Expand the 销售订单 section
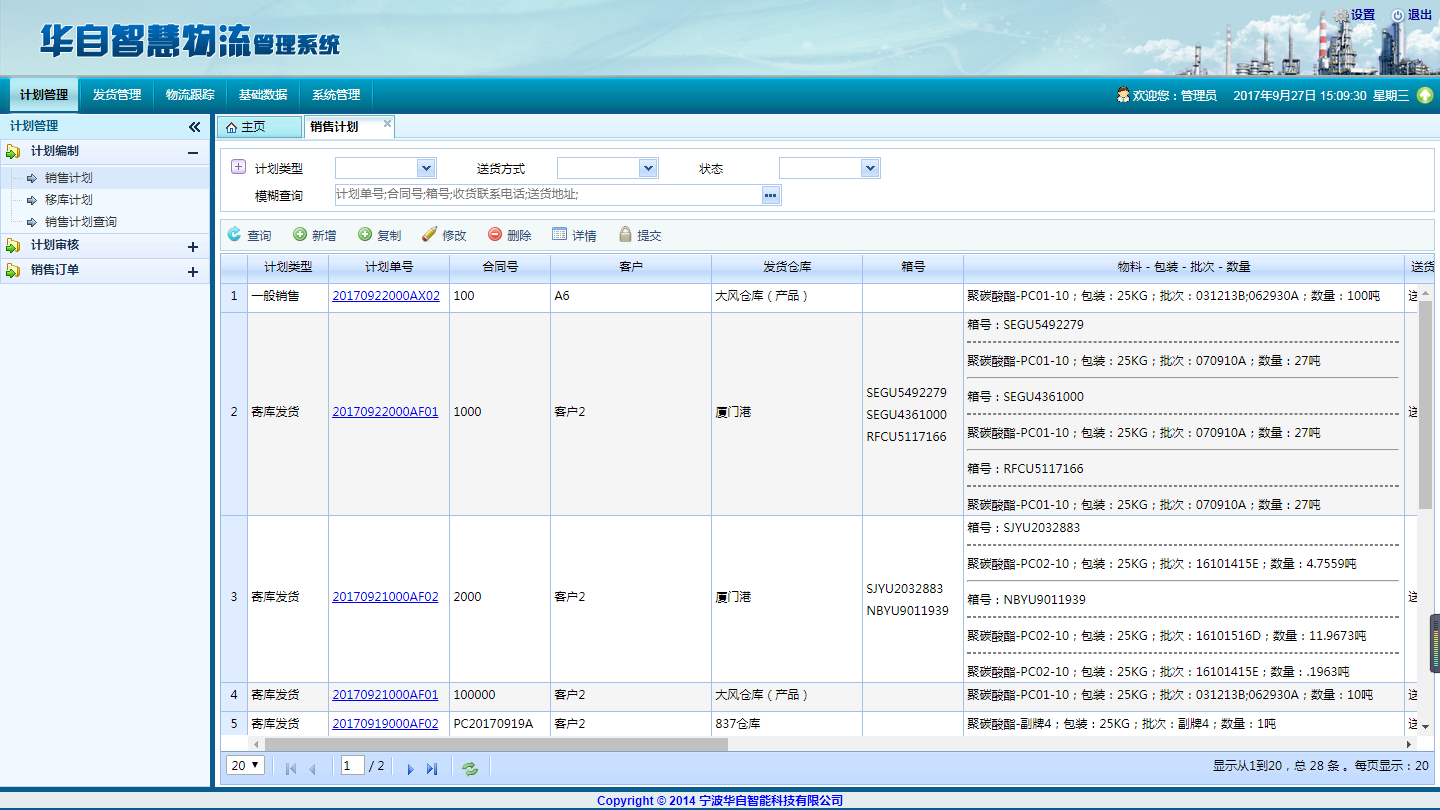Image resolution: width=1440 pixels, height=810 pixels. pyautogui.click(x=193, y=271)
